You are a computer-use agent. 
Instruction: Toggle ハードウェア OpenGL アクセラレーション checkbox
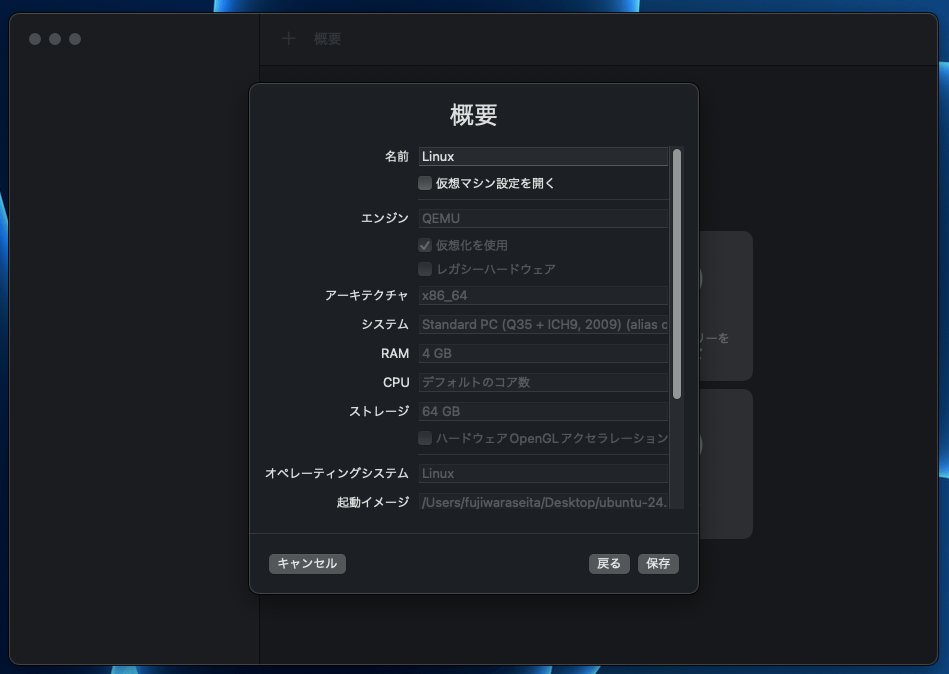point(425,438)
